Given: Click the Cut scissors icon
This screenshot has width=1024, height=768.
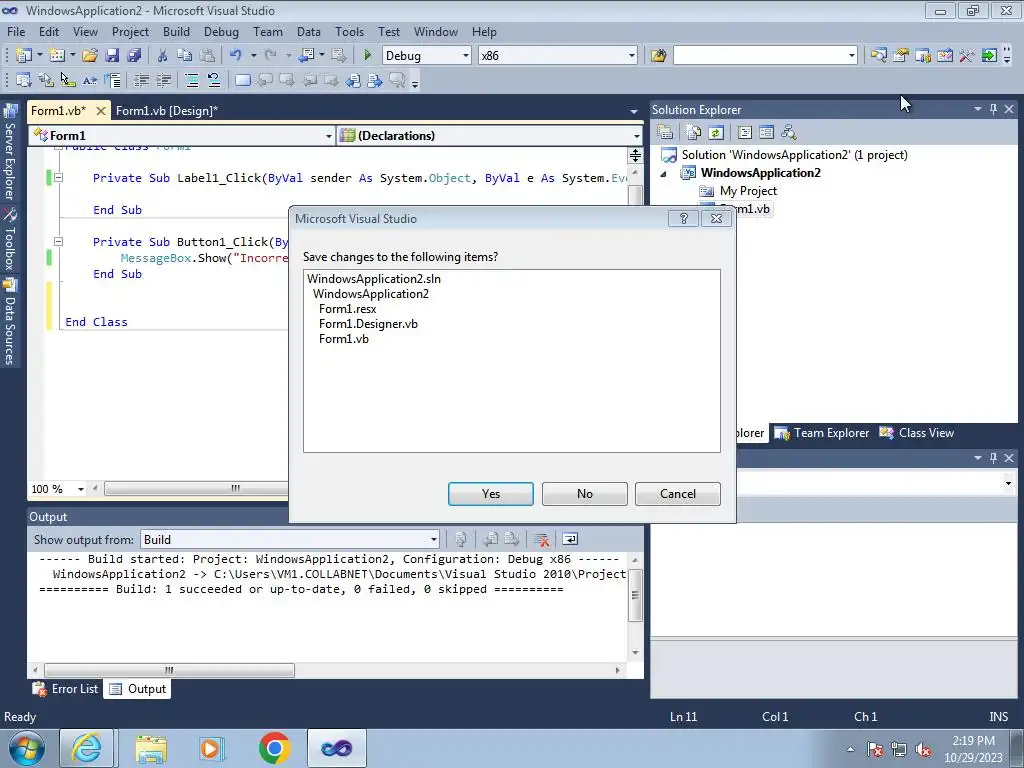Looking at the screenshot, I should click(x=163, y=56).
